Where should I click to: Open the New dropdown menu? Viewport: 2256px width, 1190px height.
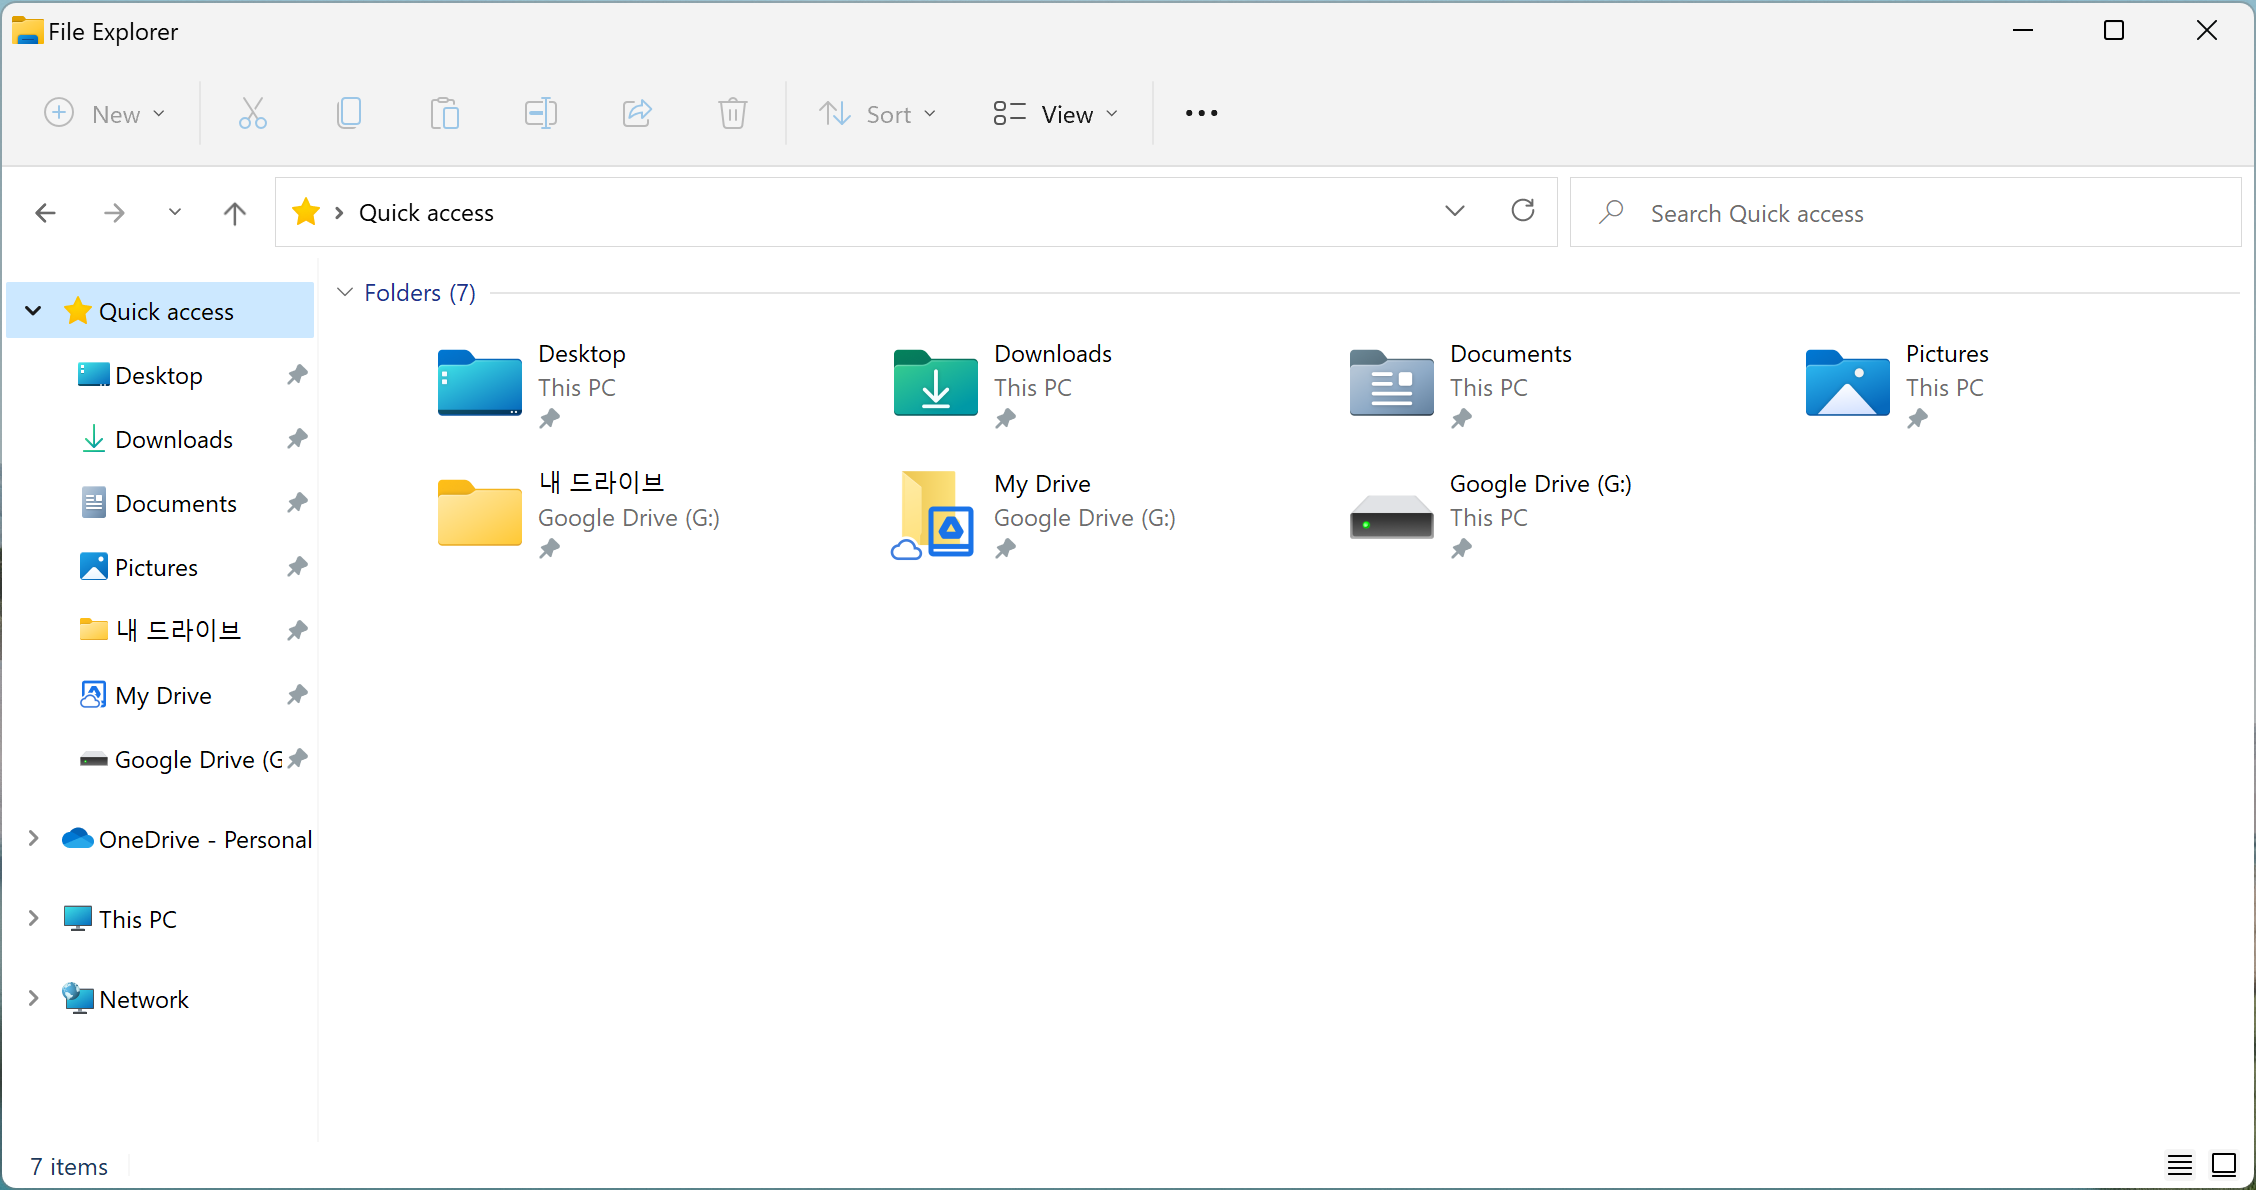click(105, 113)
